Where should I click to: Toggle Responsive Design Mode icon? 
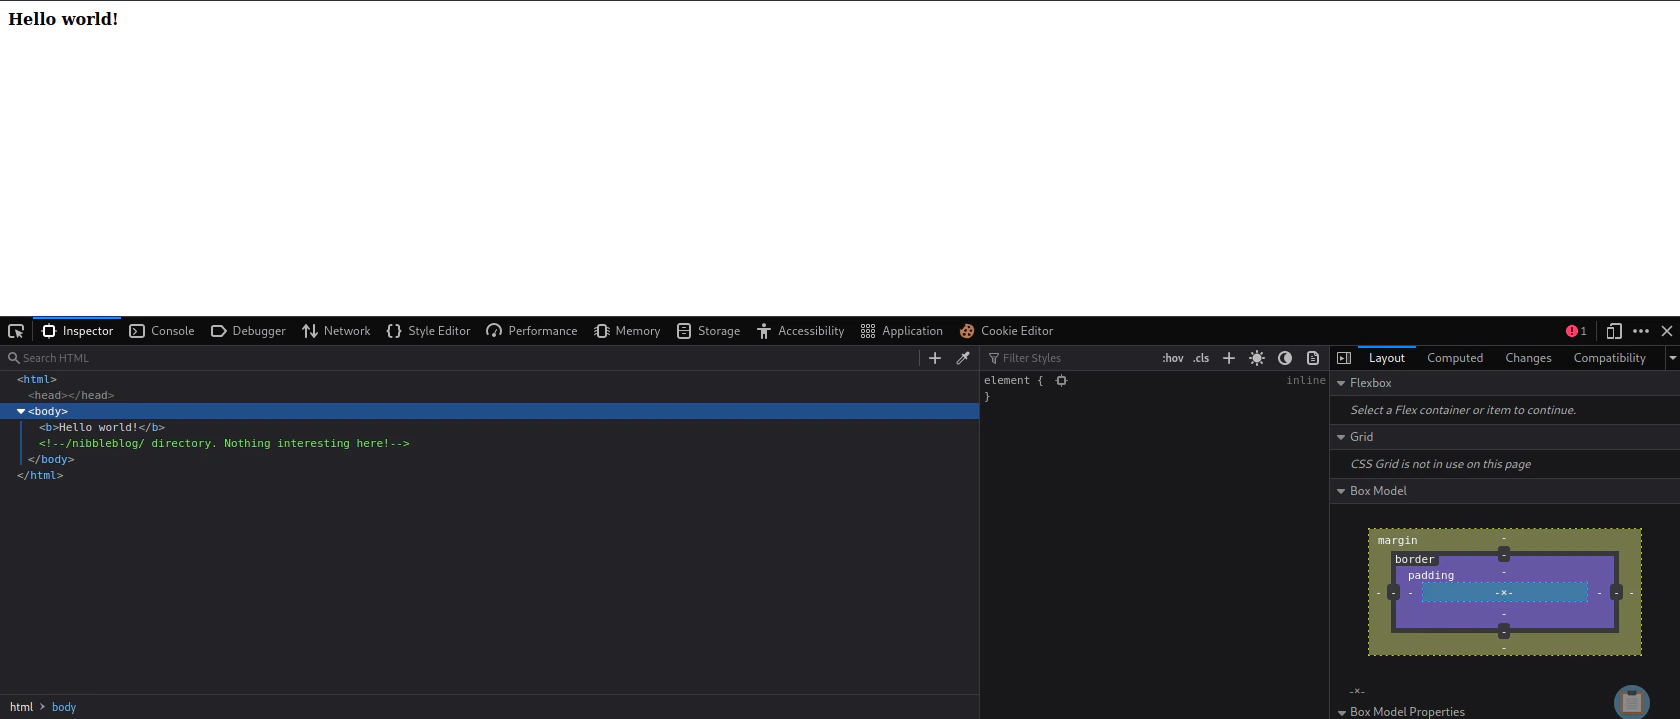tap(1614, 331)
